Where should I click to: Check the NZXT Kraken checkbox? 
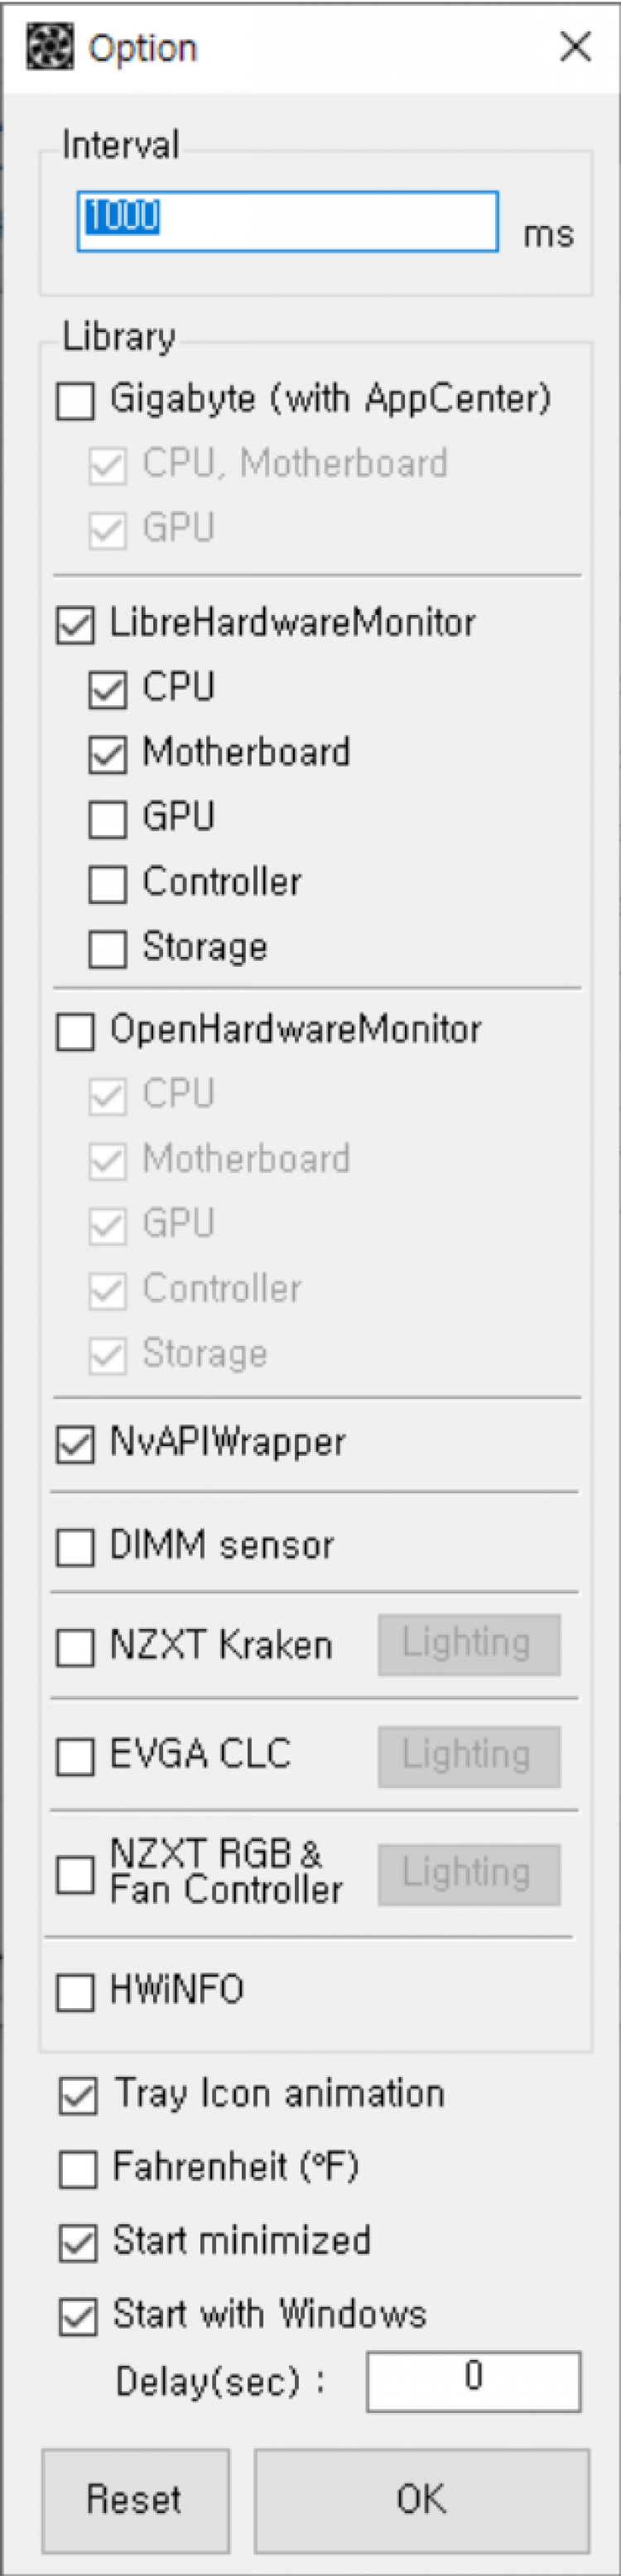(x=76, y=1647)
